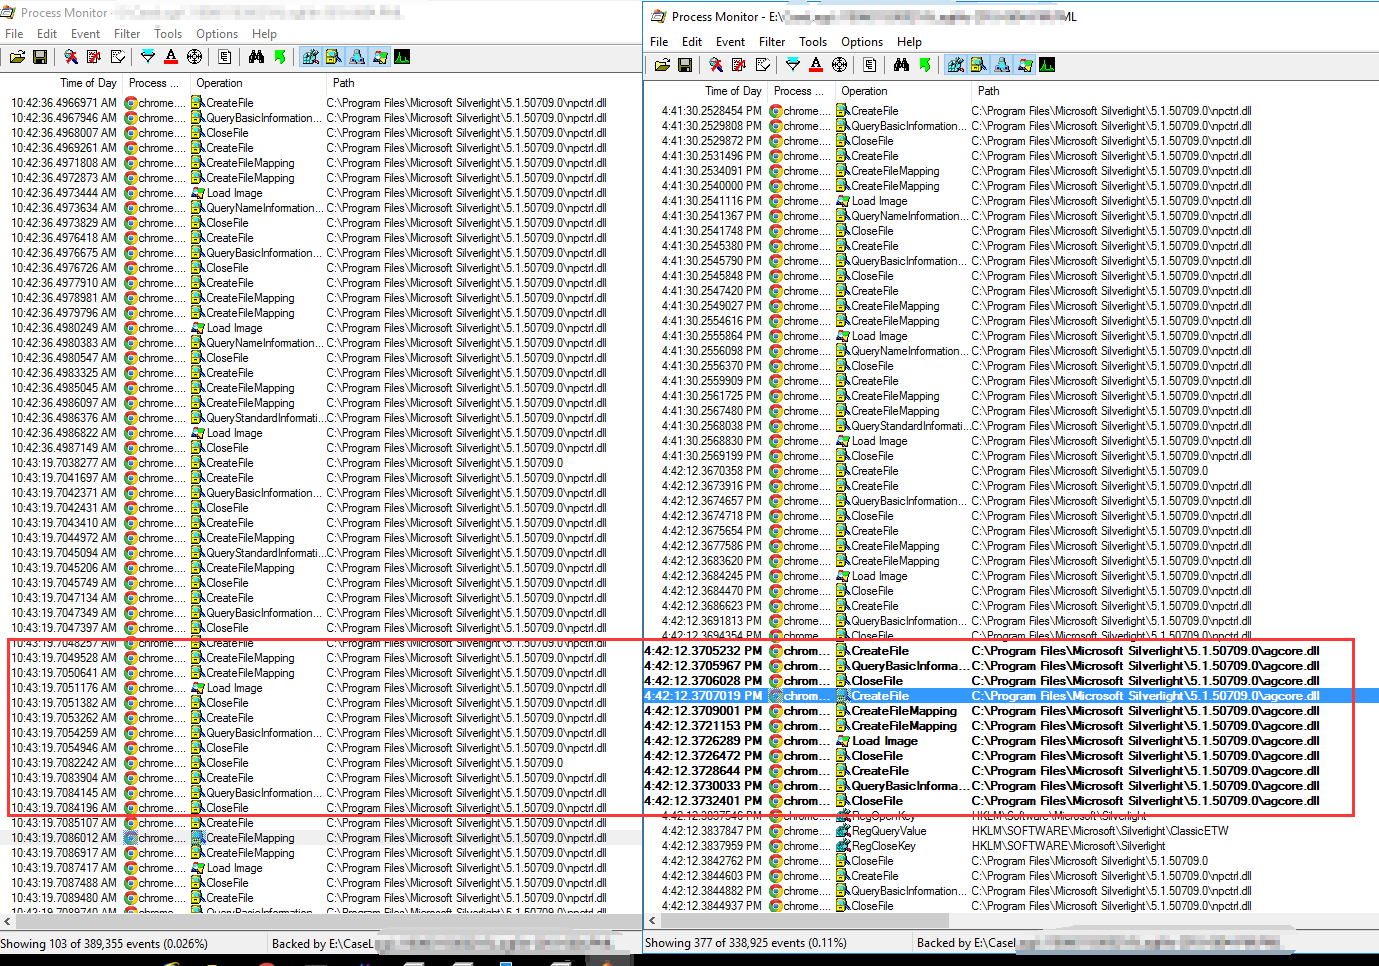Toggle autoscroll in right Process Monitor window
1379x966 pixels.
click(739, 65)
